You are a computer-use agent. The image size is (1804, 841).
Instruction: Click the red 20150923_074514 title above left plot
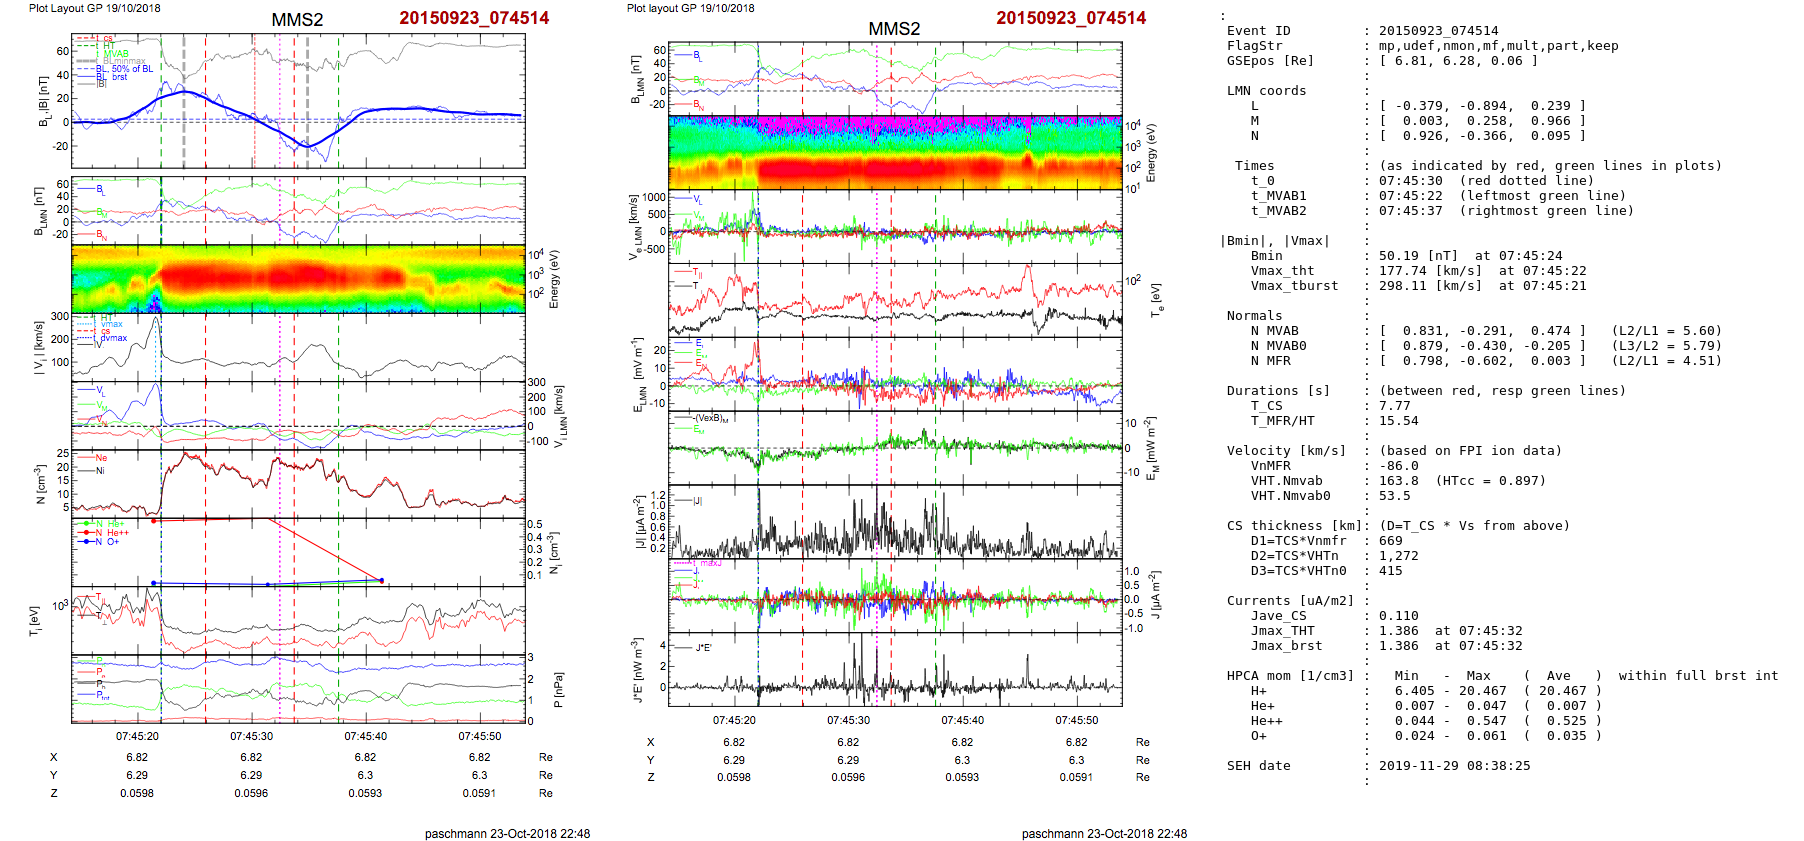[x=474, y=18]
